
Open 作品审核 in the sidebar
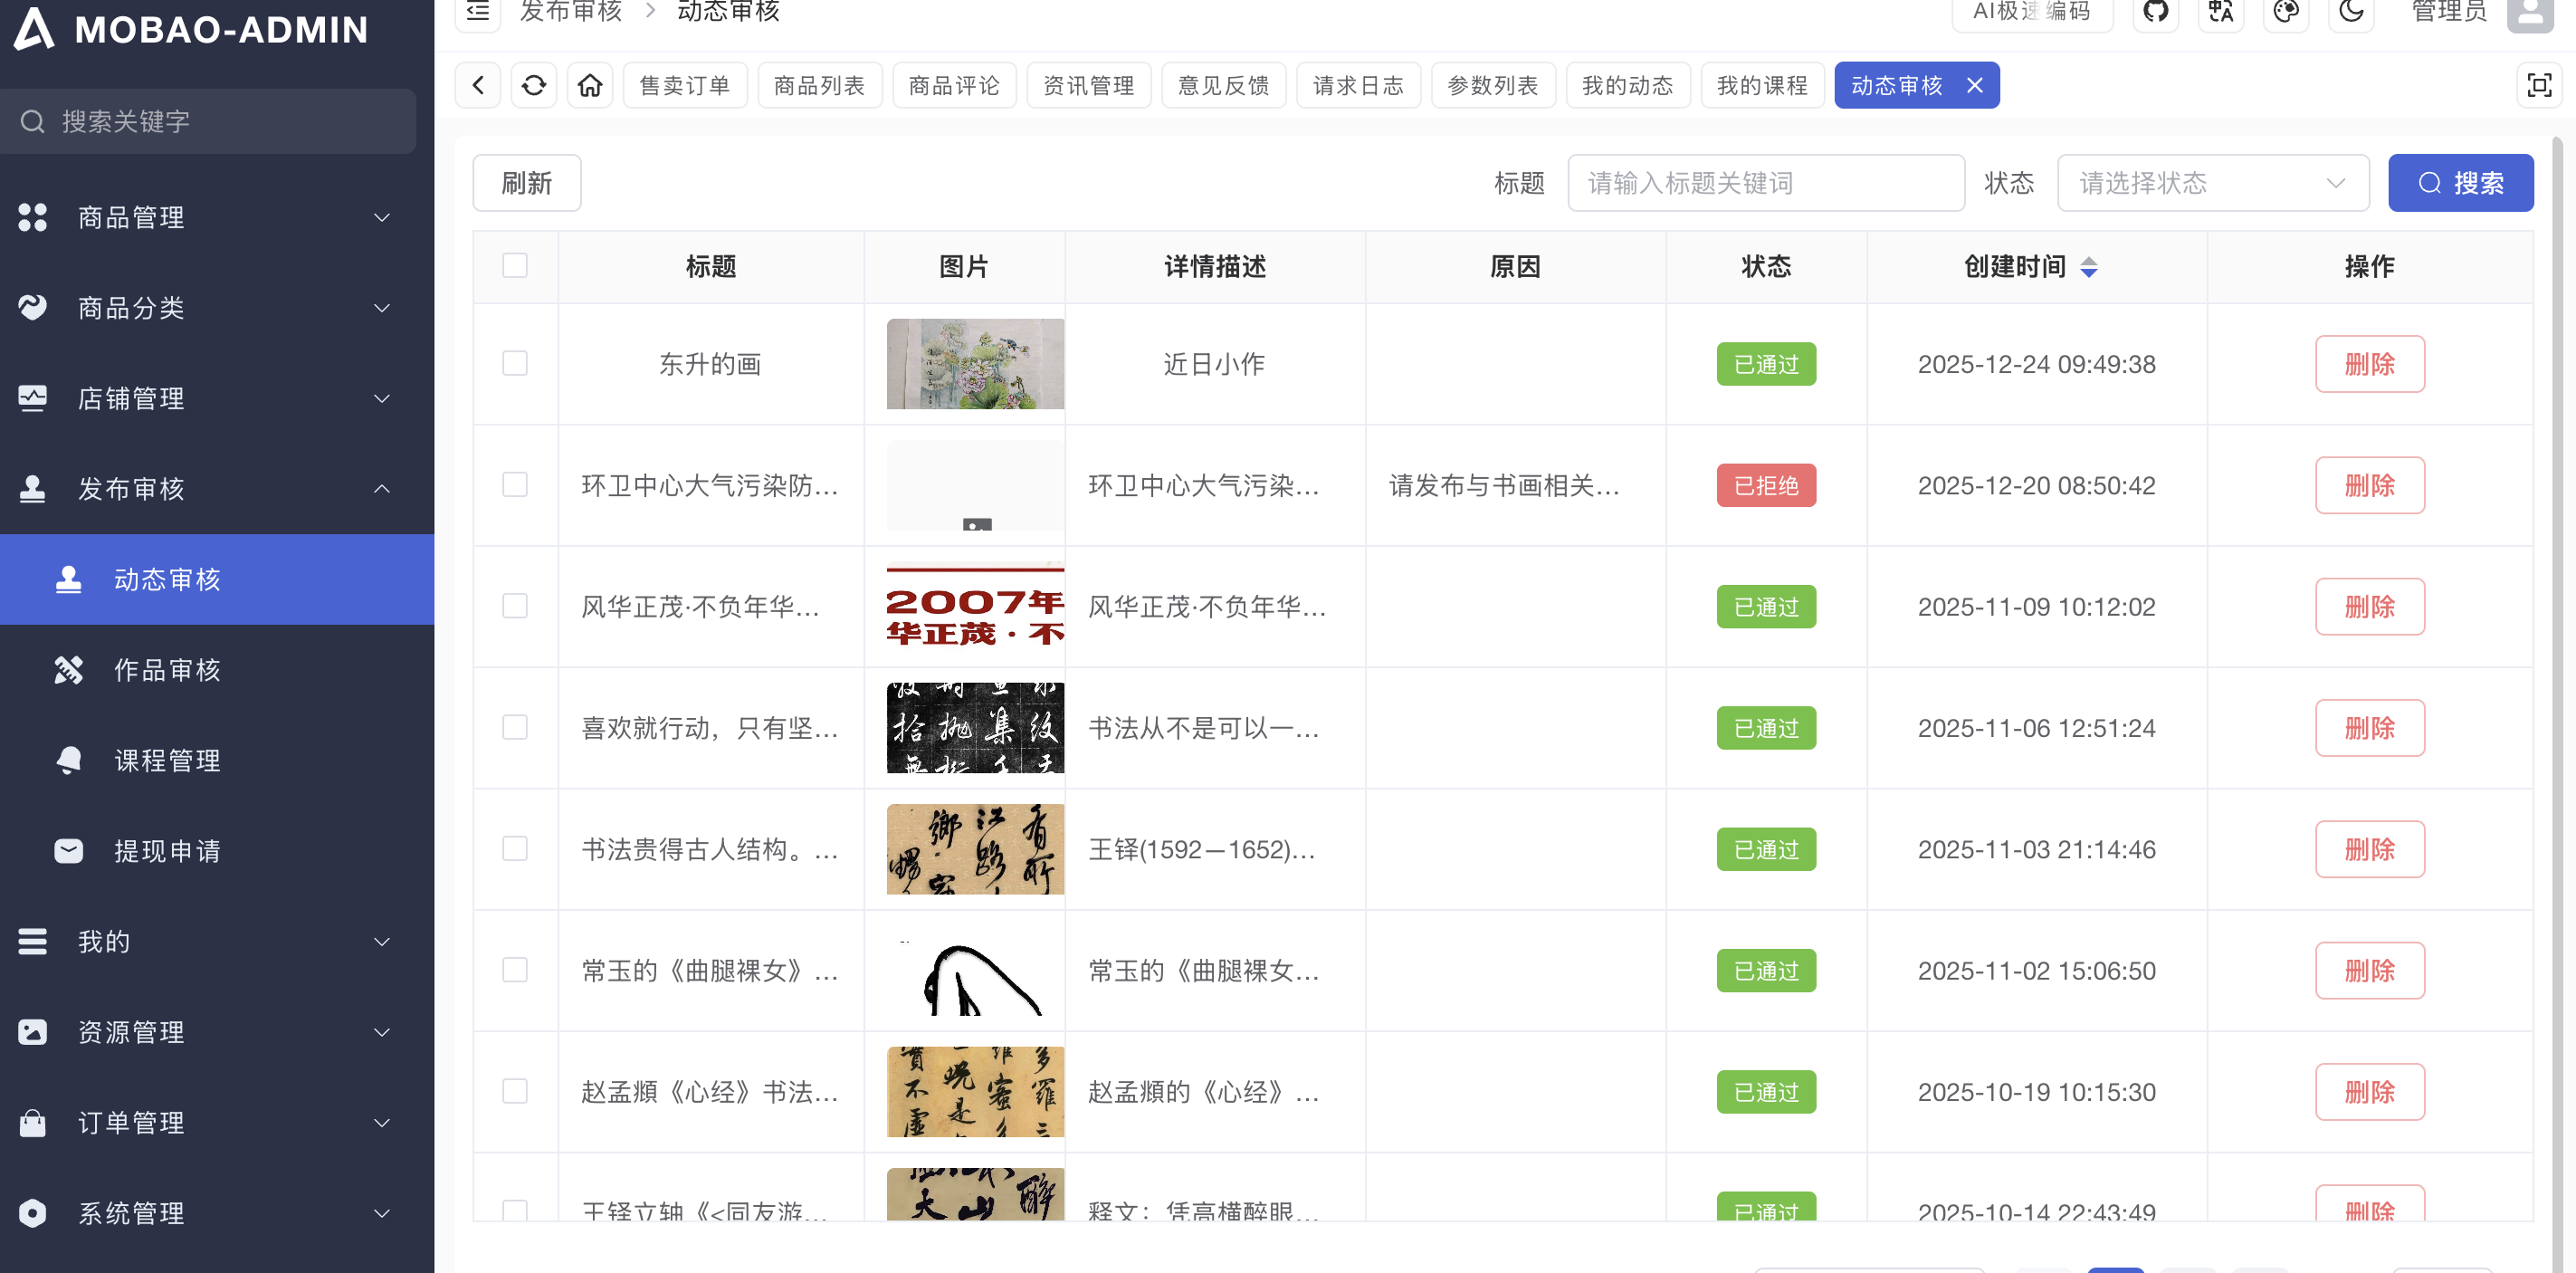click(167, 670)
